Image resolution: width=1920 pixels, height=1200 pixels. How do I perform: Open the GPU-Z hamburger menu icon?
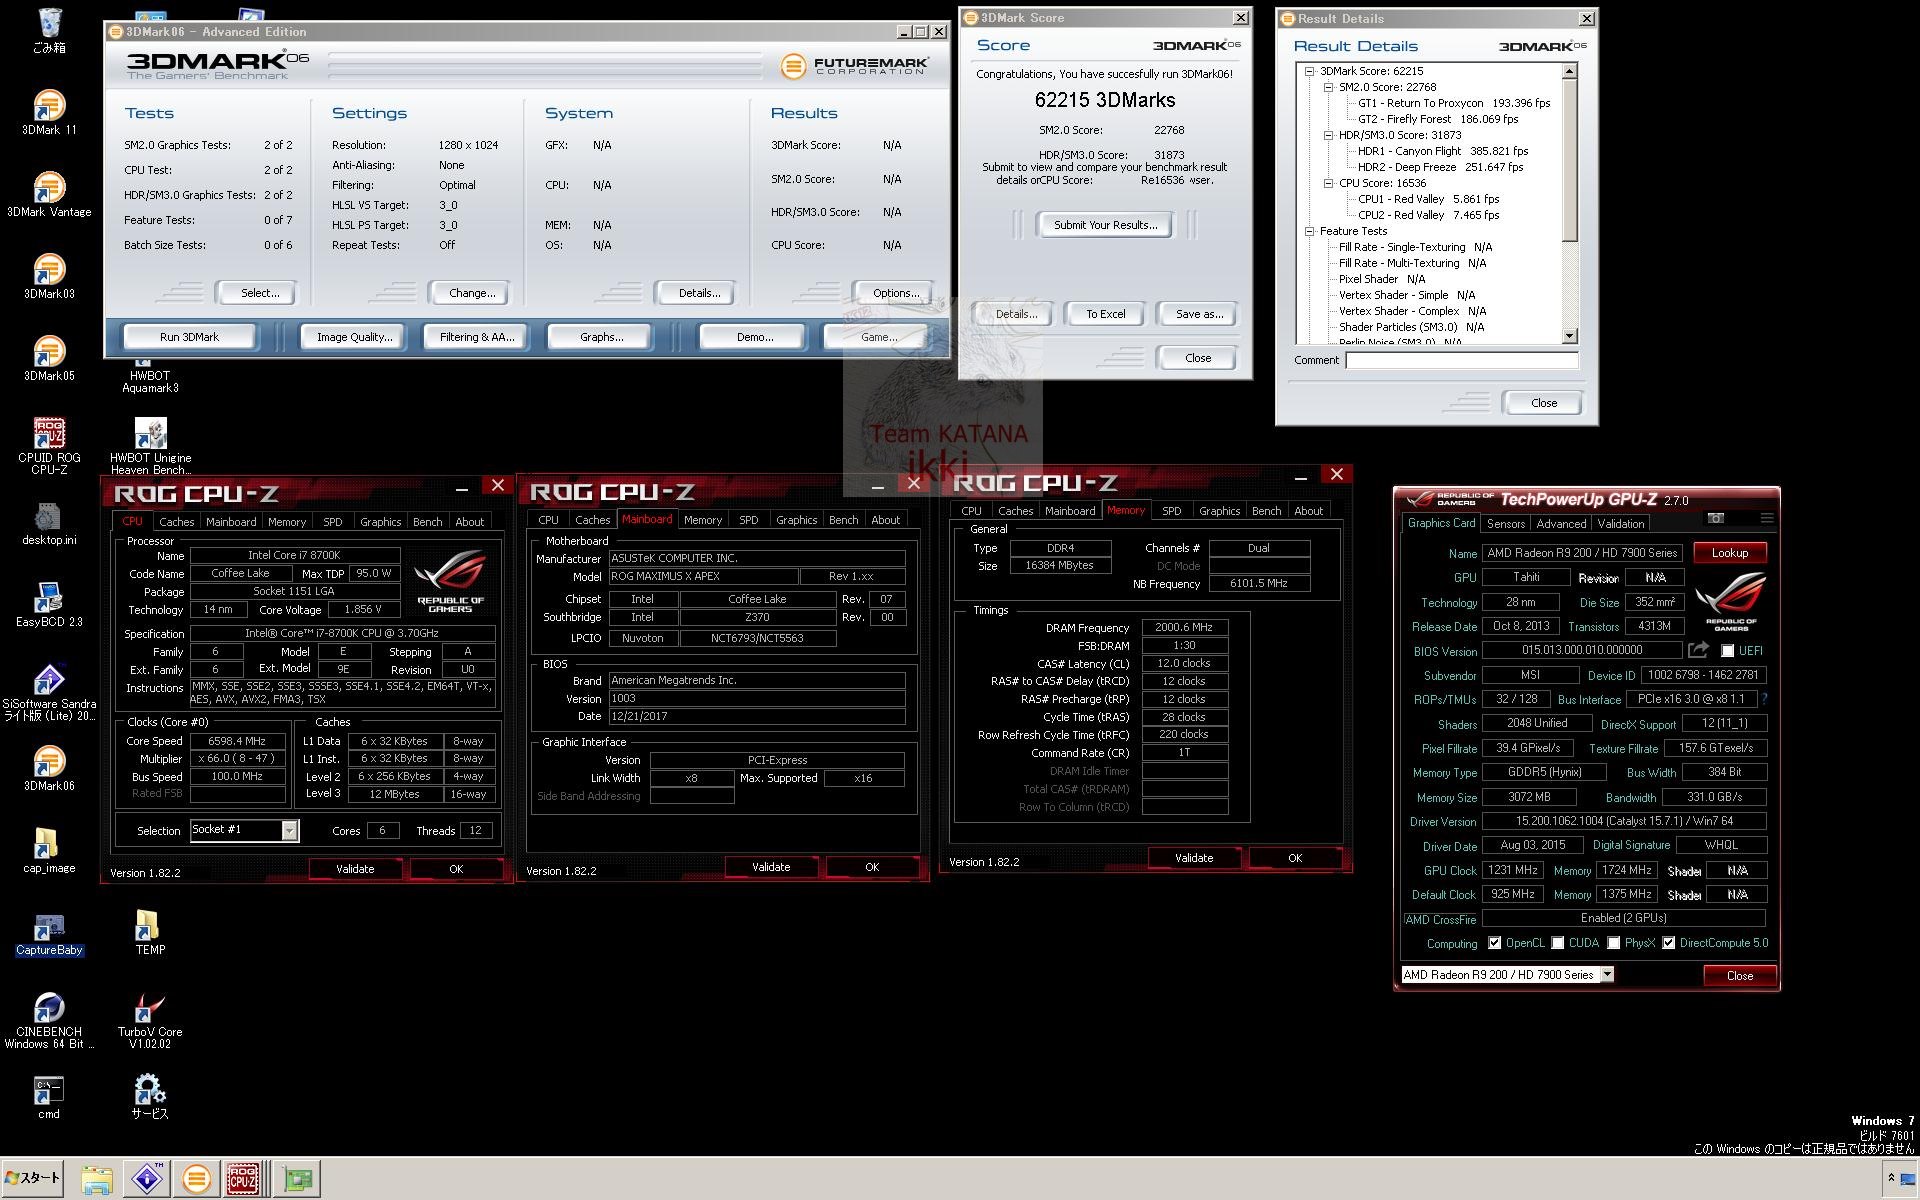1767,518
